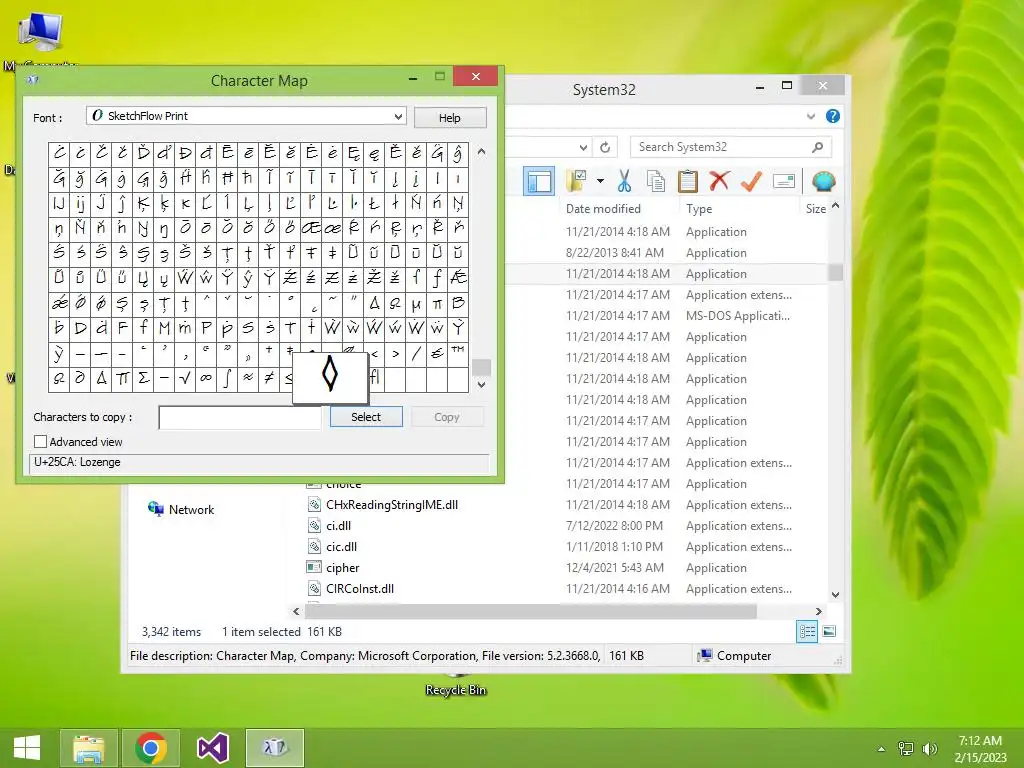Sort by Size column header
1024x768 pixels.
(x=816, y=208)
